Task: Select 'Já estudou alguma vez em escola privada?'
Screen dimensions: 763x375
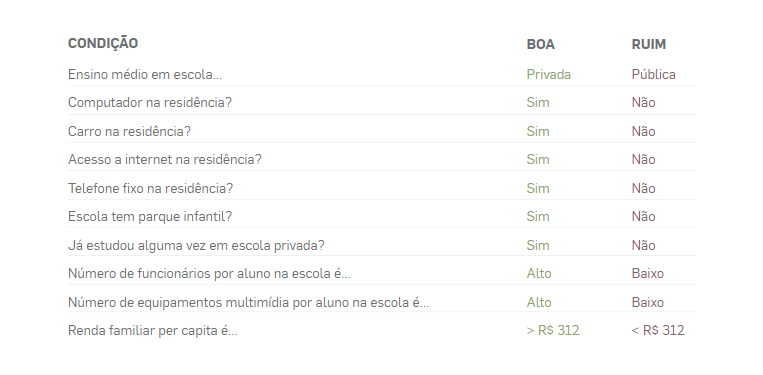Action: coord(196,245)
